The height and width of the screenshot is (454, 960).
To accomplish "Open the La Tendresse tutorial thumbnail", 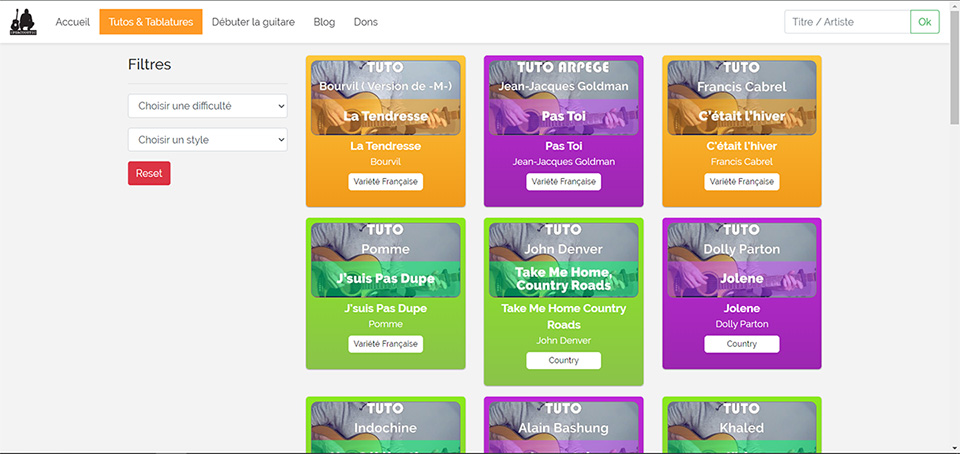I will (386, 98).
